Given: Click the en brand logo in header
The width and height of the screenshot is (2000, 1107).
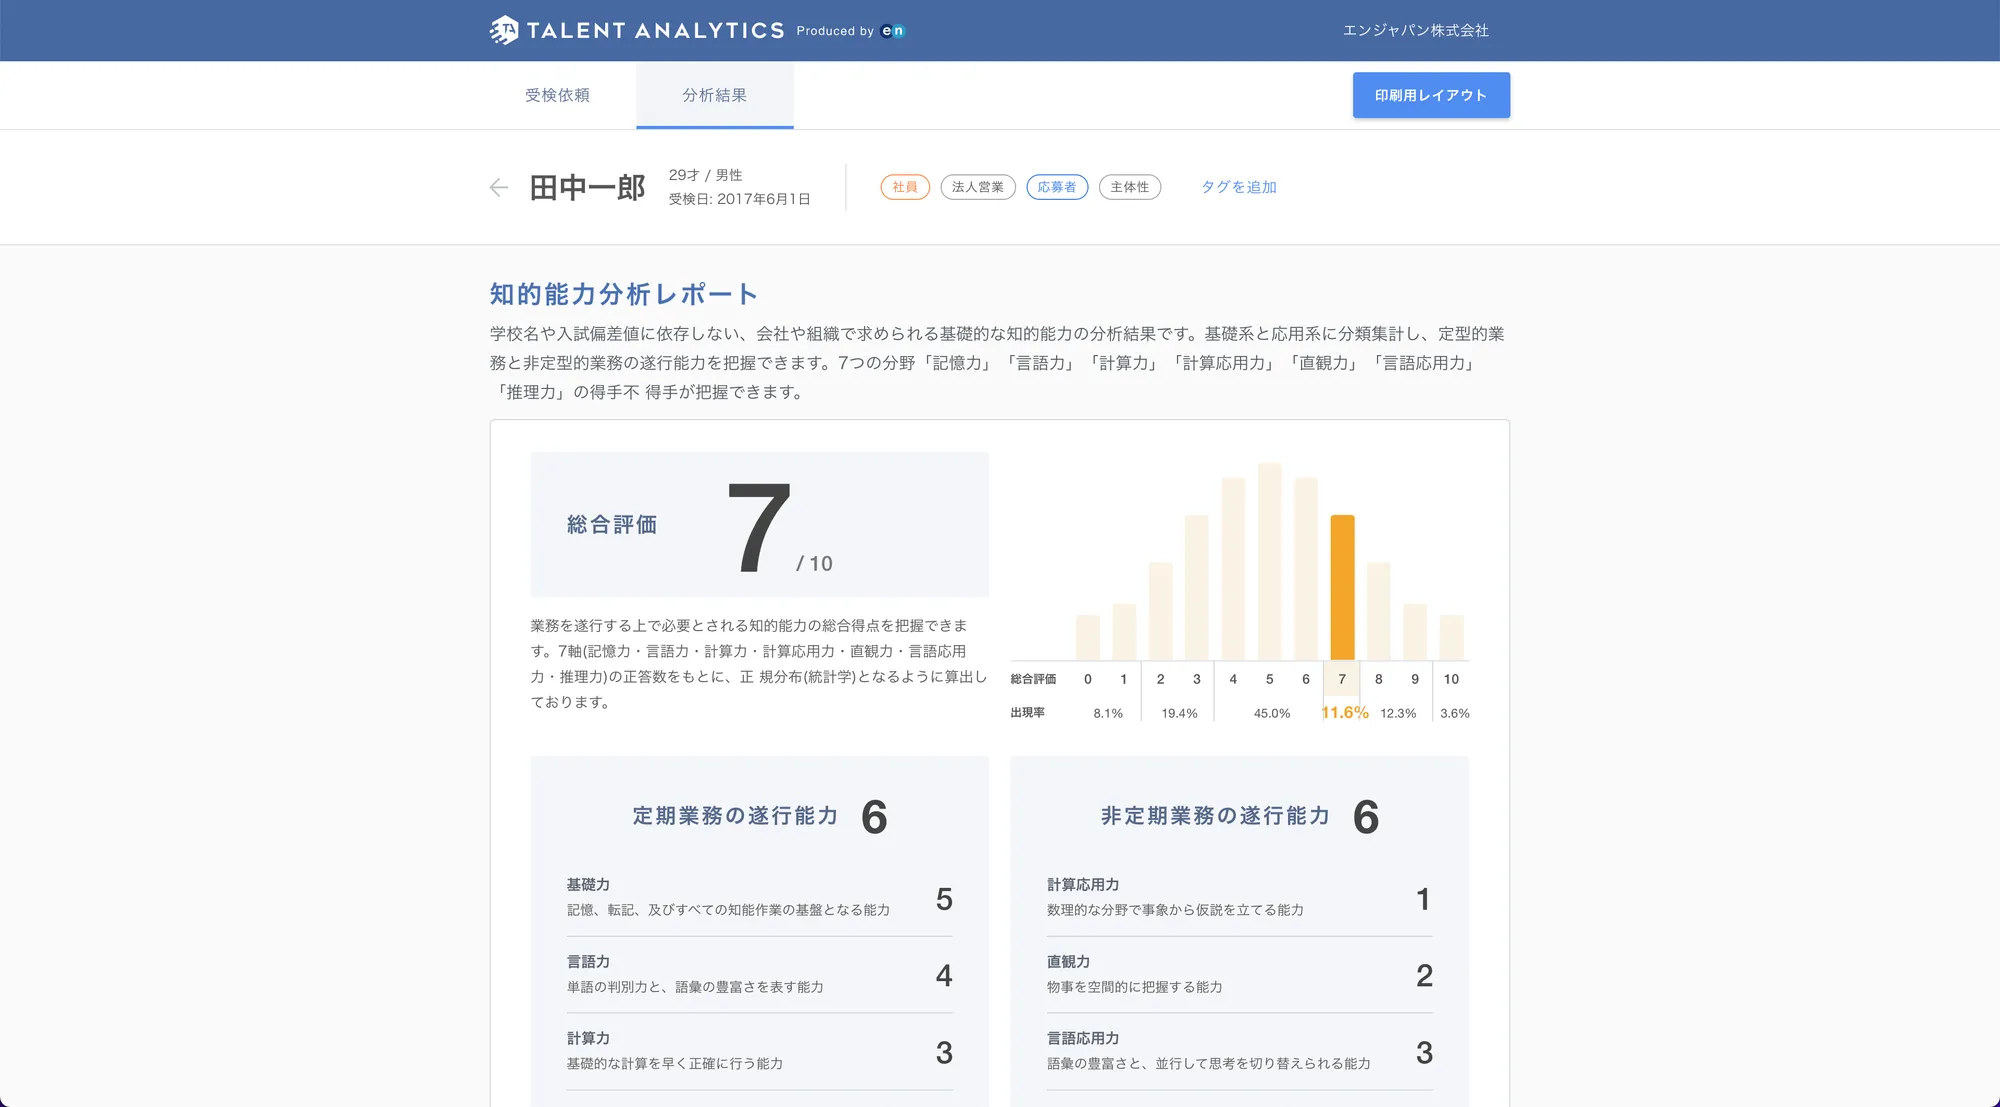Looking at the screenshot, I should (x=893, y=31).
